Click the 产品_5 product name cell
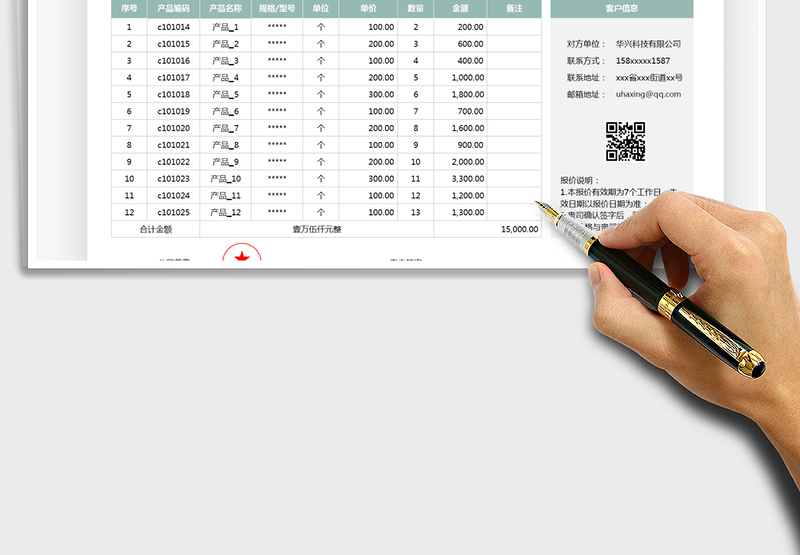 (x=225, y=95)
